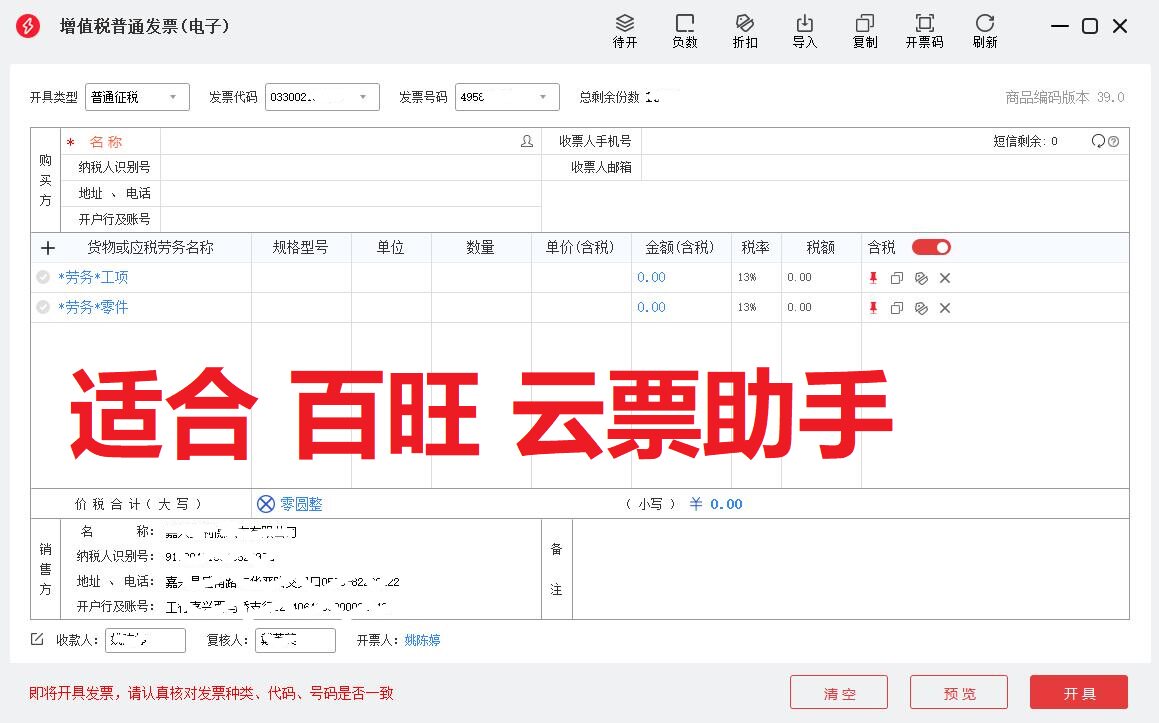1159x723 pixels.
Task: Click the 规格型号 cell of *劳务*零件 row
Action: coord(302,308)
